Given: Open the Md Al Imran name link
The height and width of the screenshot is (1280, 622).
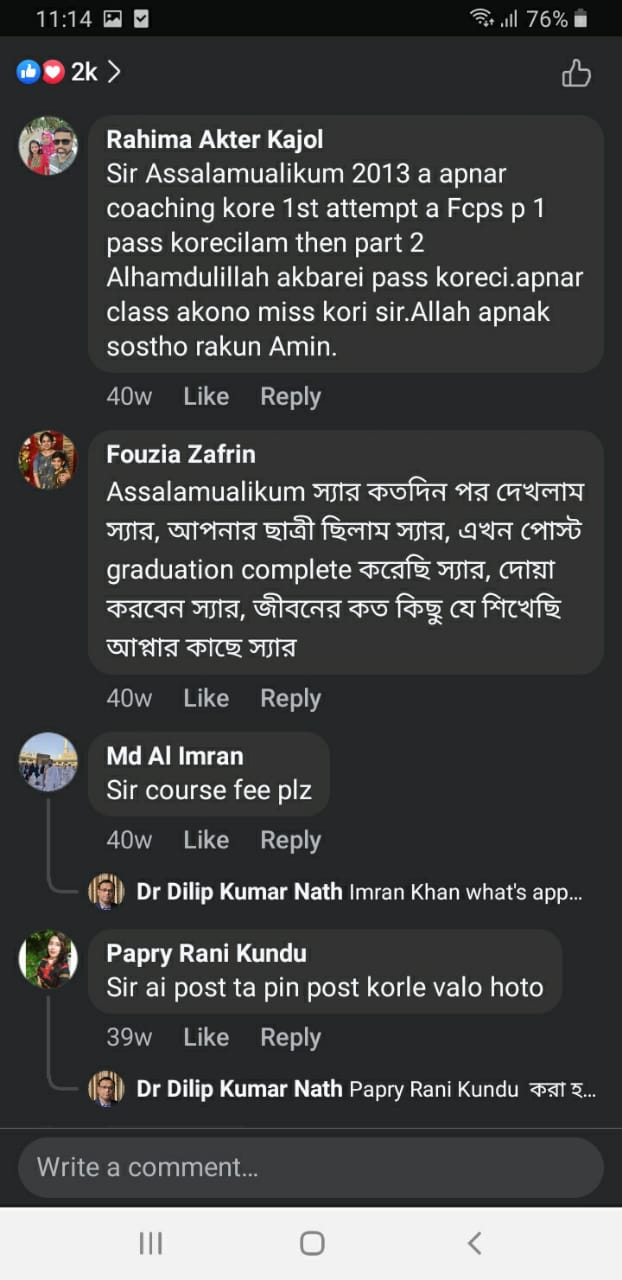Looking at the screenshot, I should click(x=175, y=756).
